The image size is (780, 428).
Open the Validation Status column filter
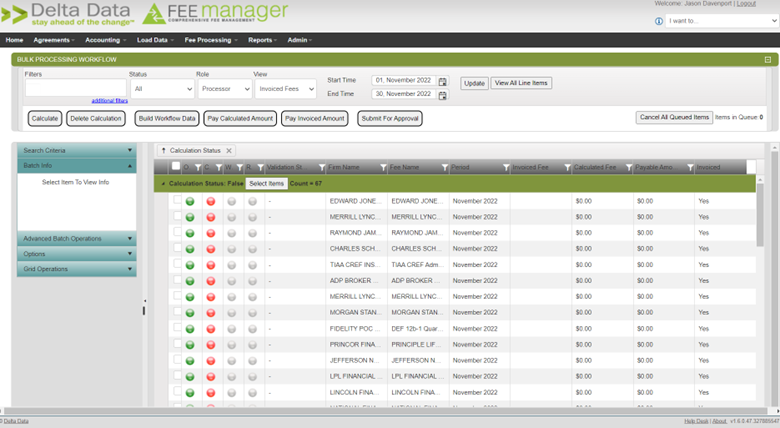pos(322,168)
